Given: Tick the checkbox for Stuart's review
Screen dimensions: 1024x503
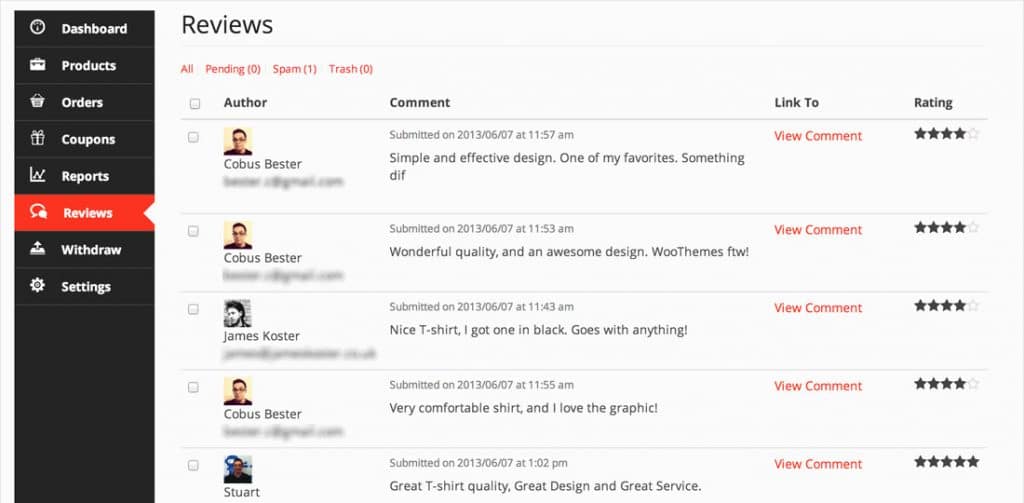Looking at the screenshot, I should 193,465.
